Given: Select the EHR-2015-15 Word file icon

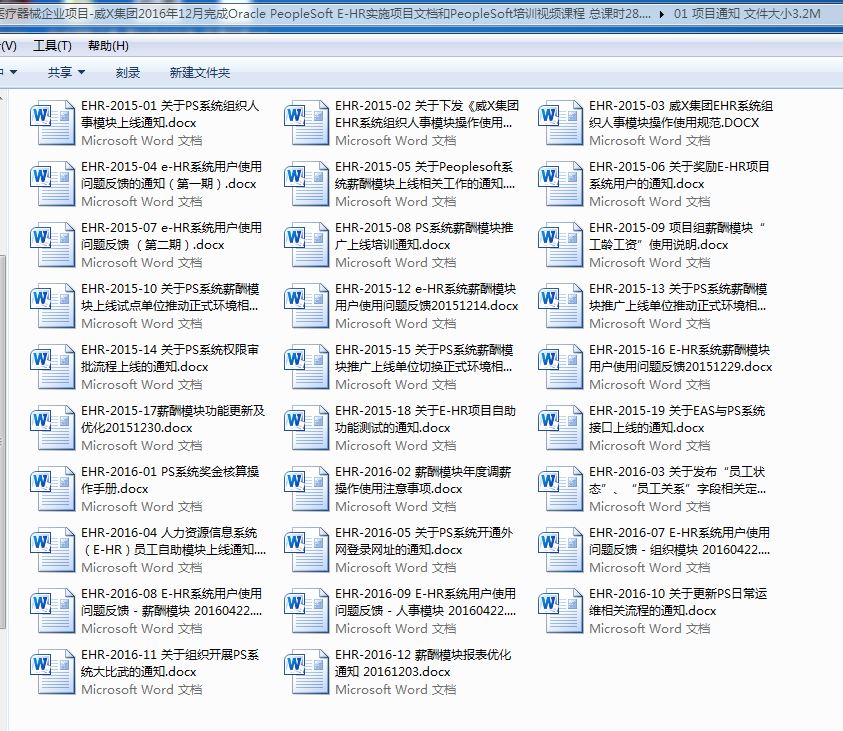Looking at the screenshot, I should click(x=306, y=367).
